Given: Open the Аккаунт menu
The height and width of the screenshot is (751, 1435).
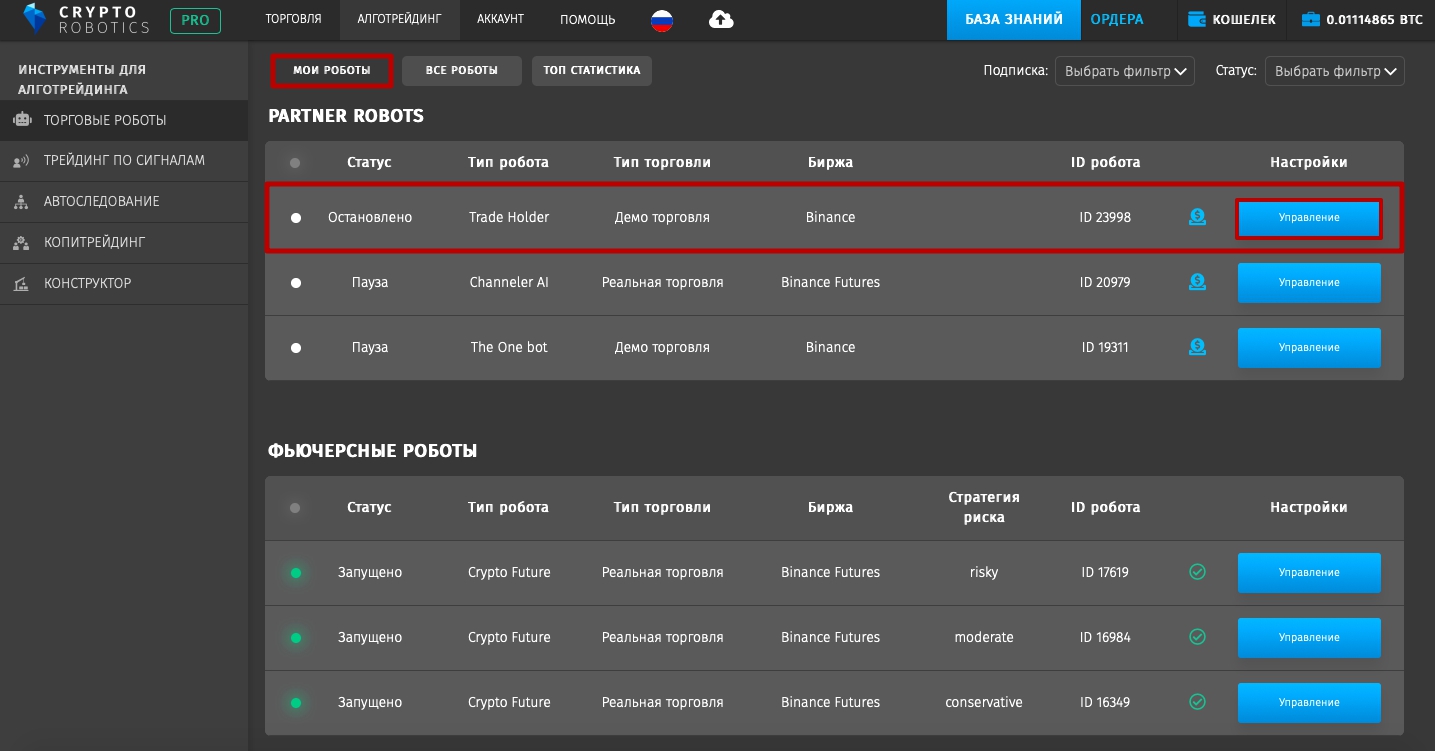Looking at the screenshot, I should click(x=500, y=19).
